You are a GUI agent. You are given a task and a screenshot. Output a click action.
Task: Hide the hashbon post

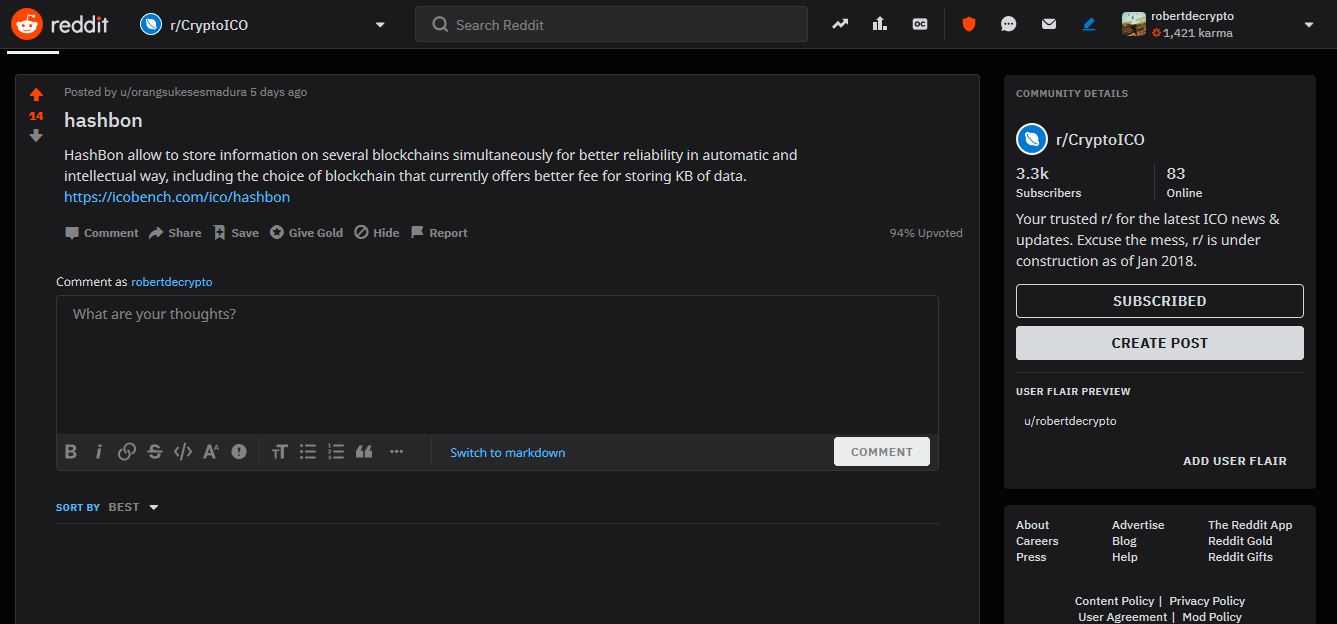[x=377, y=233]
